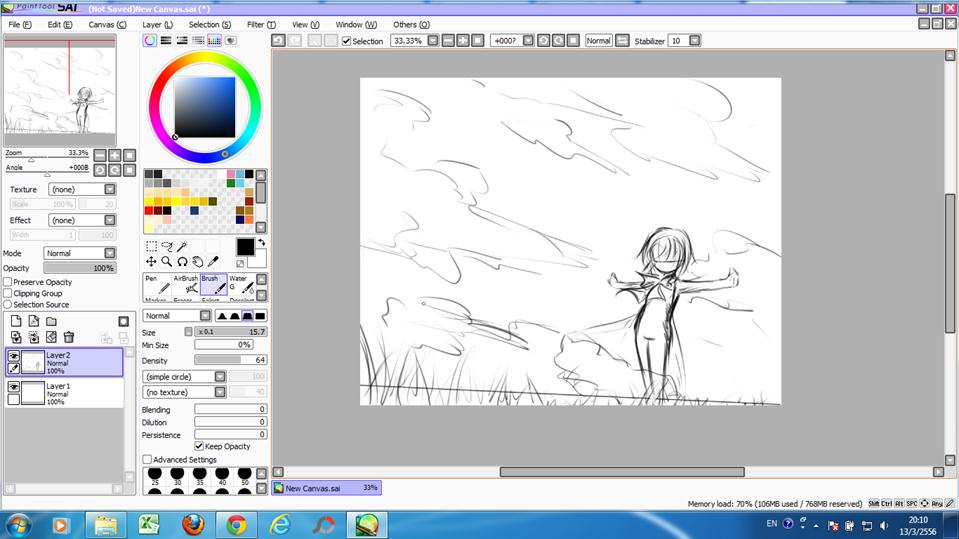959x539 pixels.
Task: Delete the selected layer trash icon
Action: tap(69, 337)
